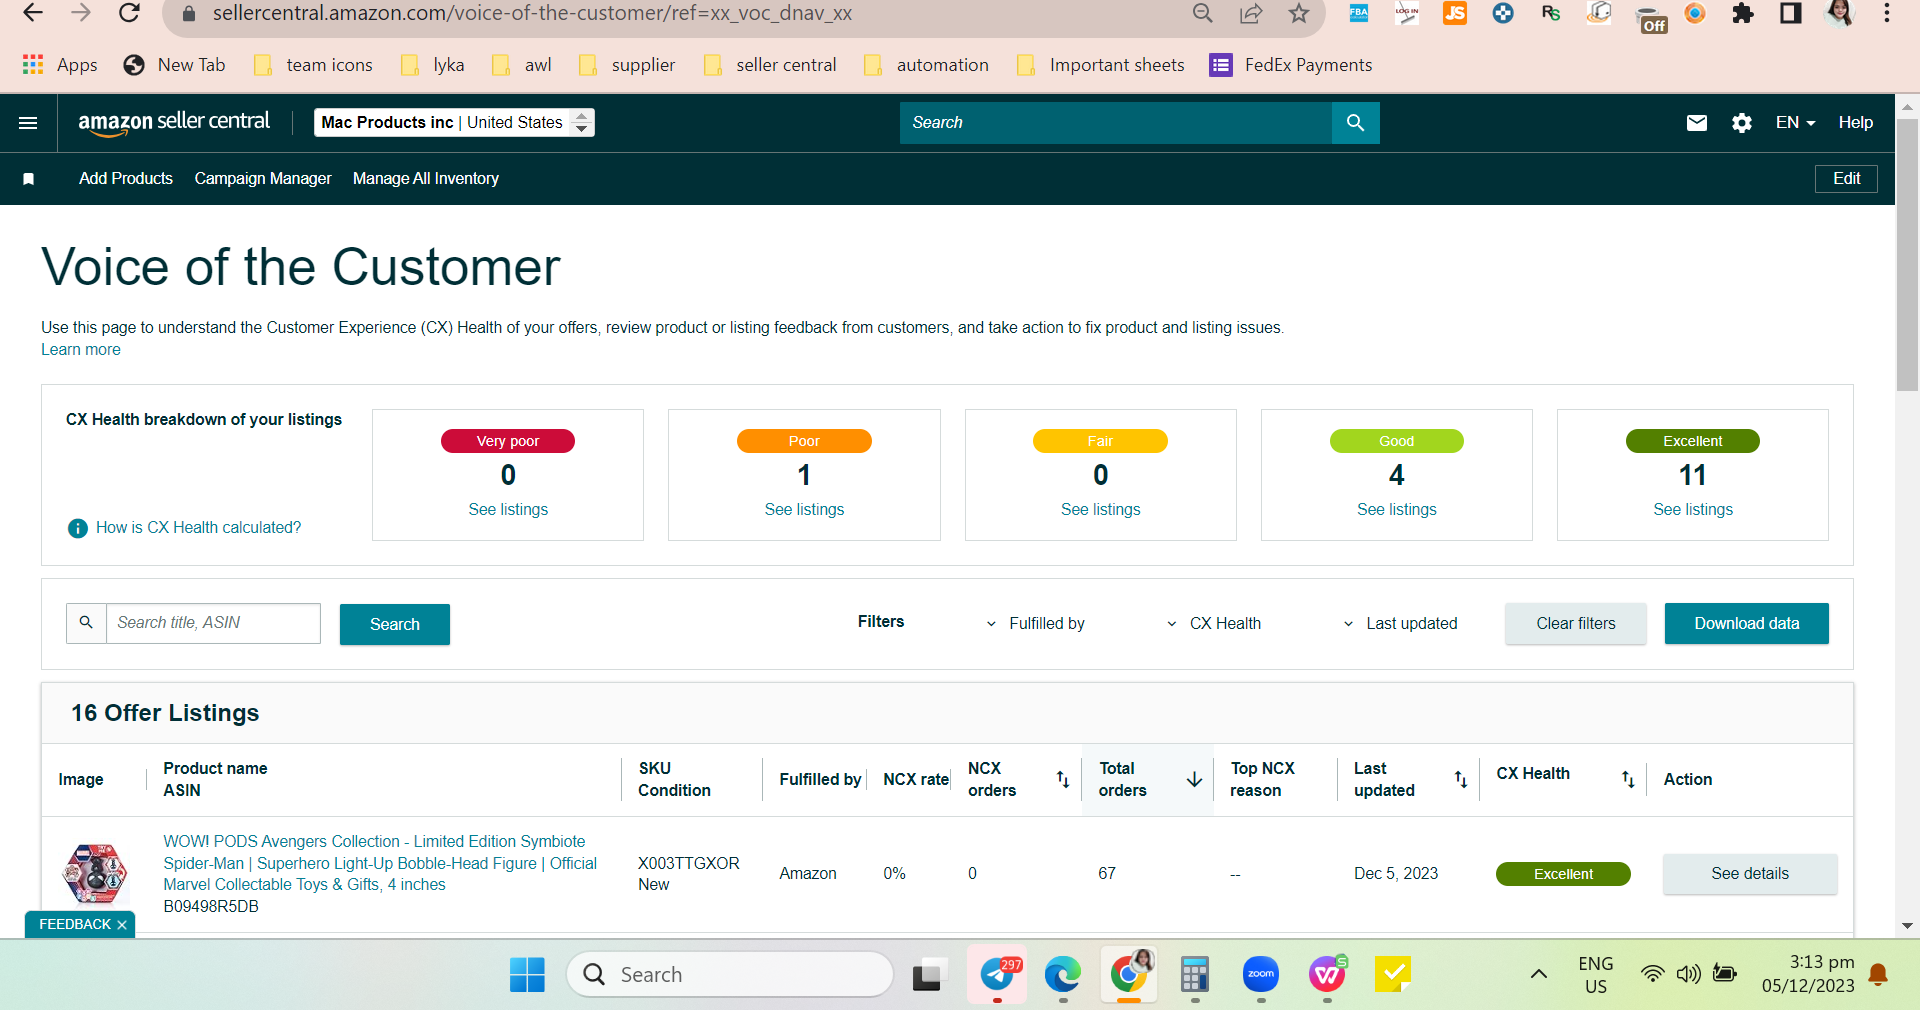The image size is (1920, 1010).
Task: Click Download data button
Action: pos(1747,624)
